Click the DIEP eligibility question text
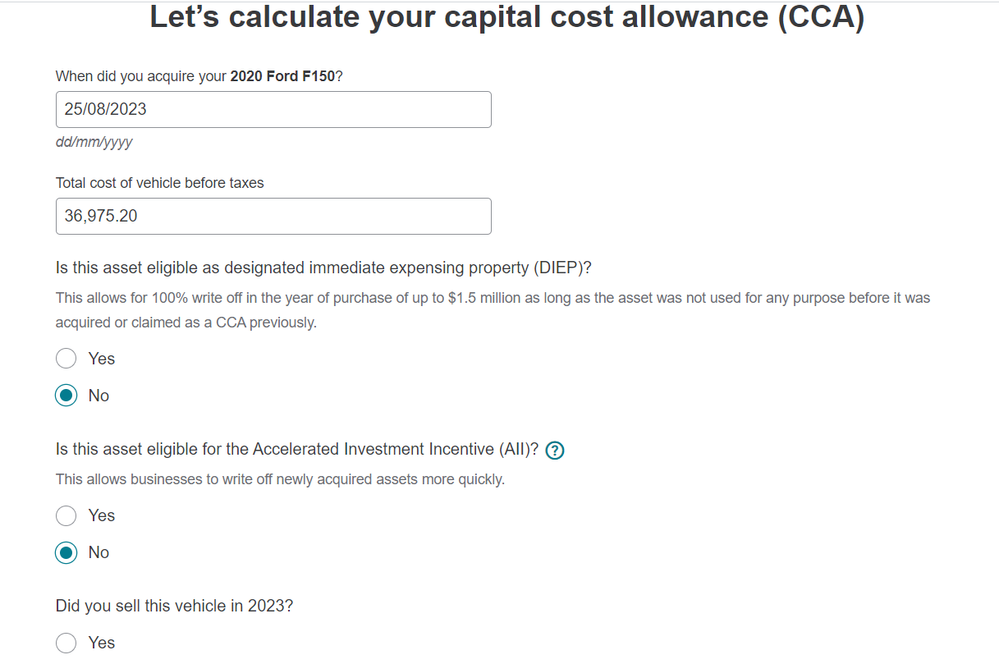This screenshot has width=999, height=659. tap(324, 268)
